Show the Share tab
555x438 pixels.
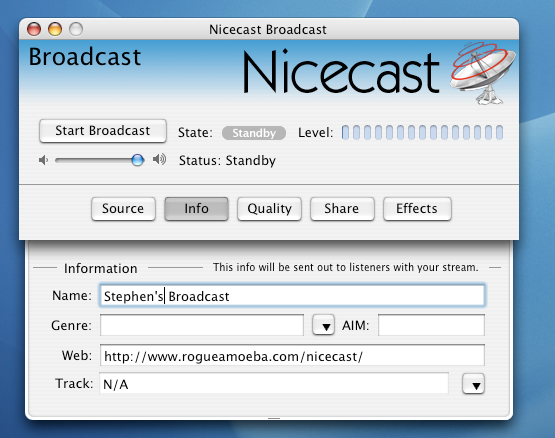click(x=342, y=209)
